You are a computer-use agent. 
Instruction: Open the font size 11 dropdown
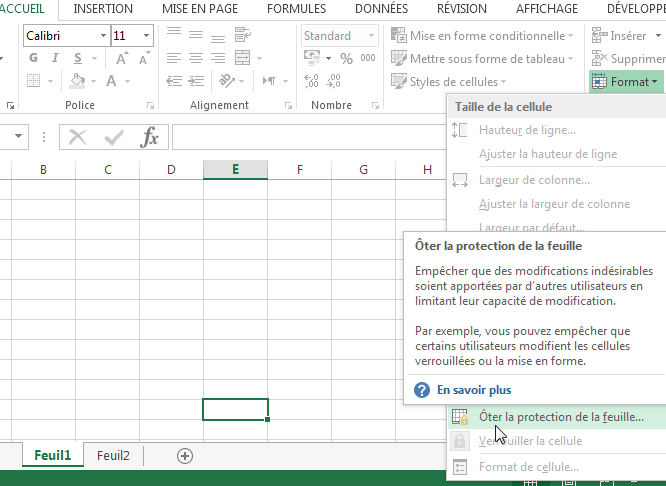coord(147,36)
